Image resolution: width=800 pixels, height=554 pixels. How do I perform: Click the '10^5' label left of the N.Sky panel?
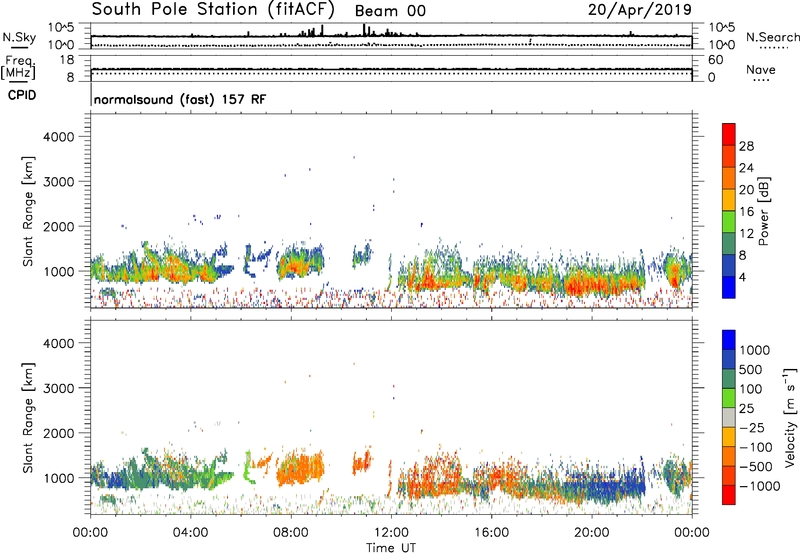click(61, 27)
